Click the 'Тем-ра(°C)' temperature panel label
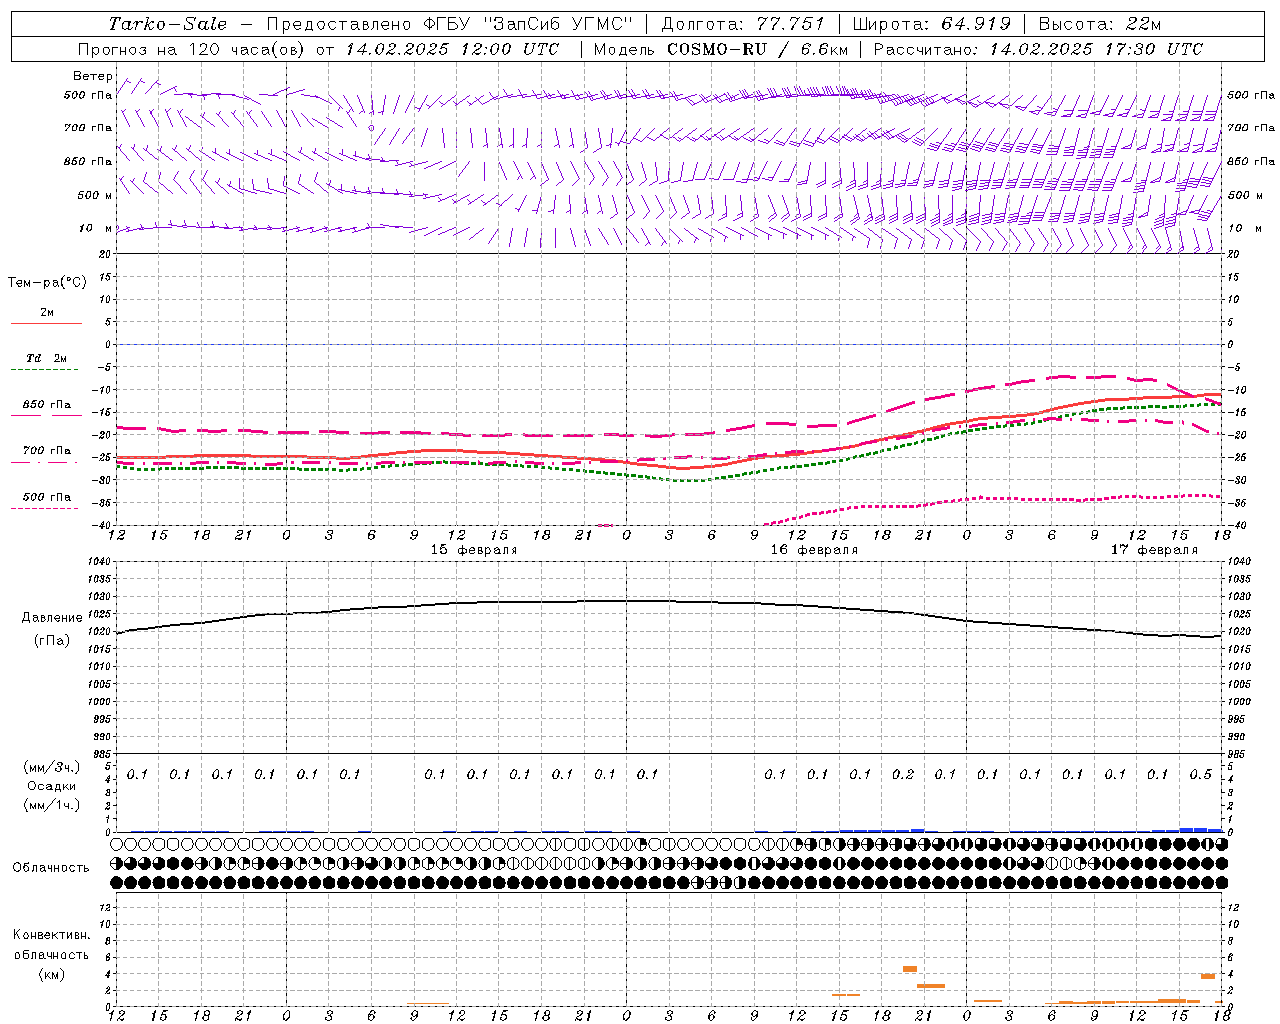Image resolution: width=1280 pixels, height=1024 pixels. 47,283
